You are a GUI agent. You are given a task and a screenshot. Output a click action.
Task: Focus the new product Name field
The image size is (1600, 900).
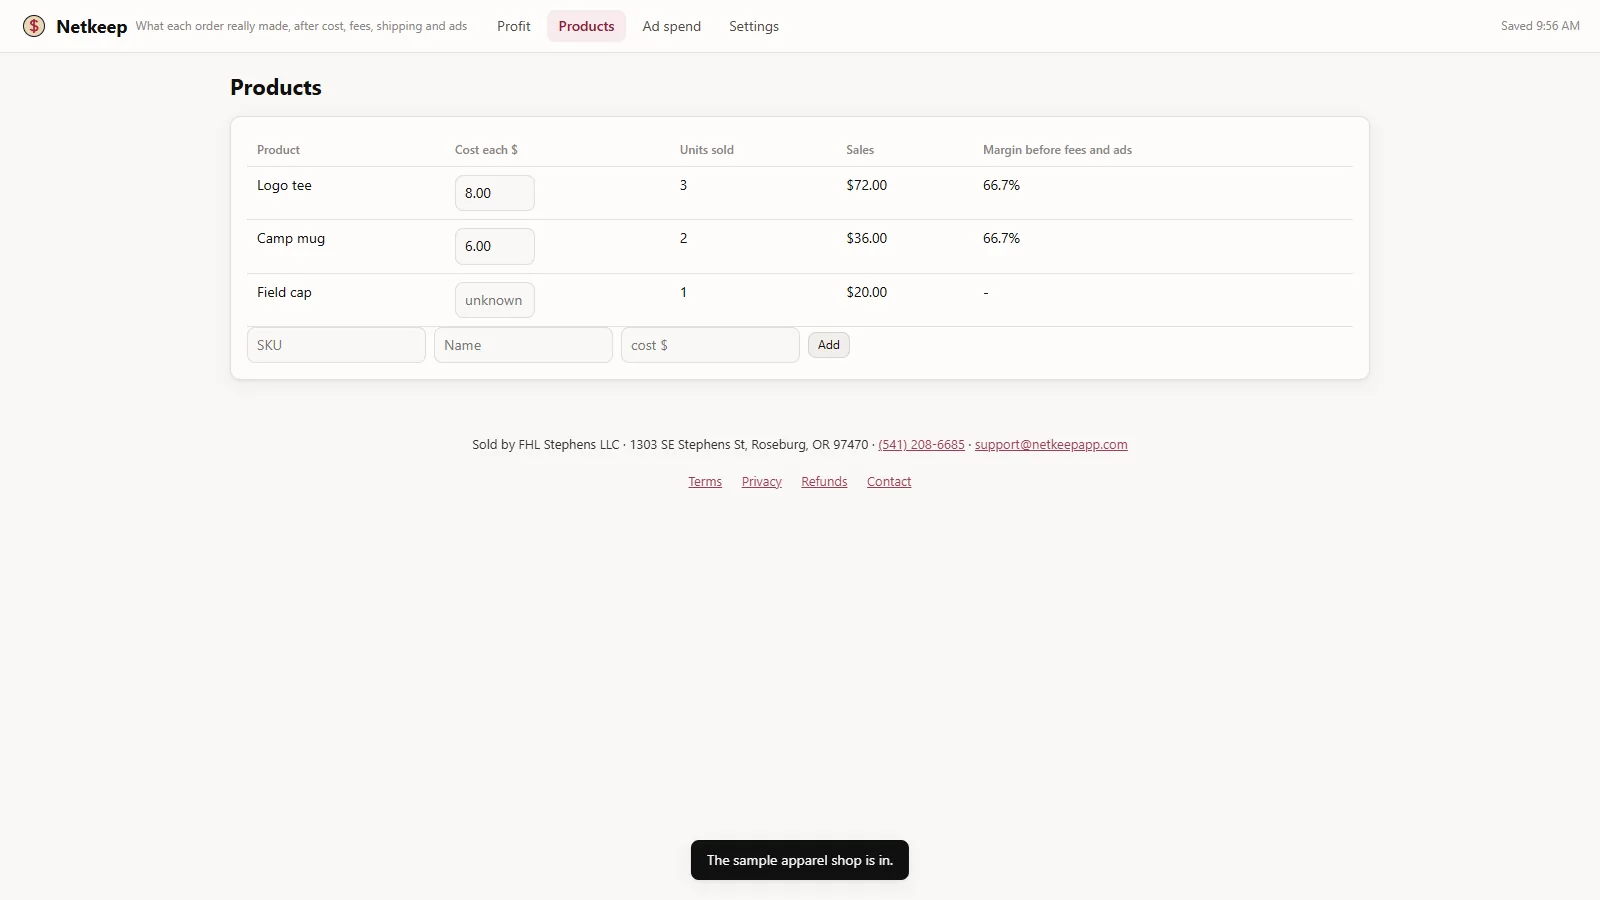pos(523,345)
